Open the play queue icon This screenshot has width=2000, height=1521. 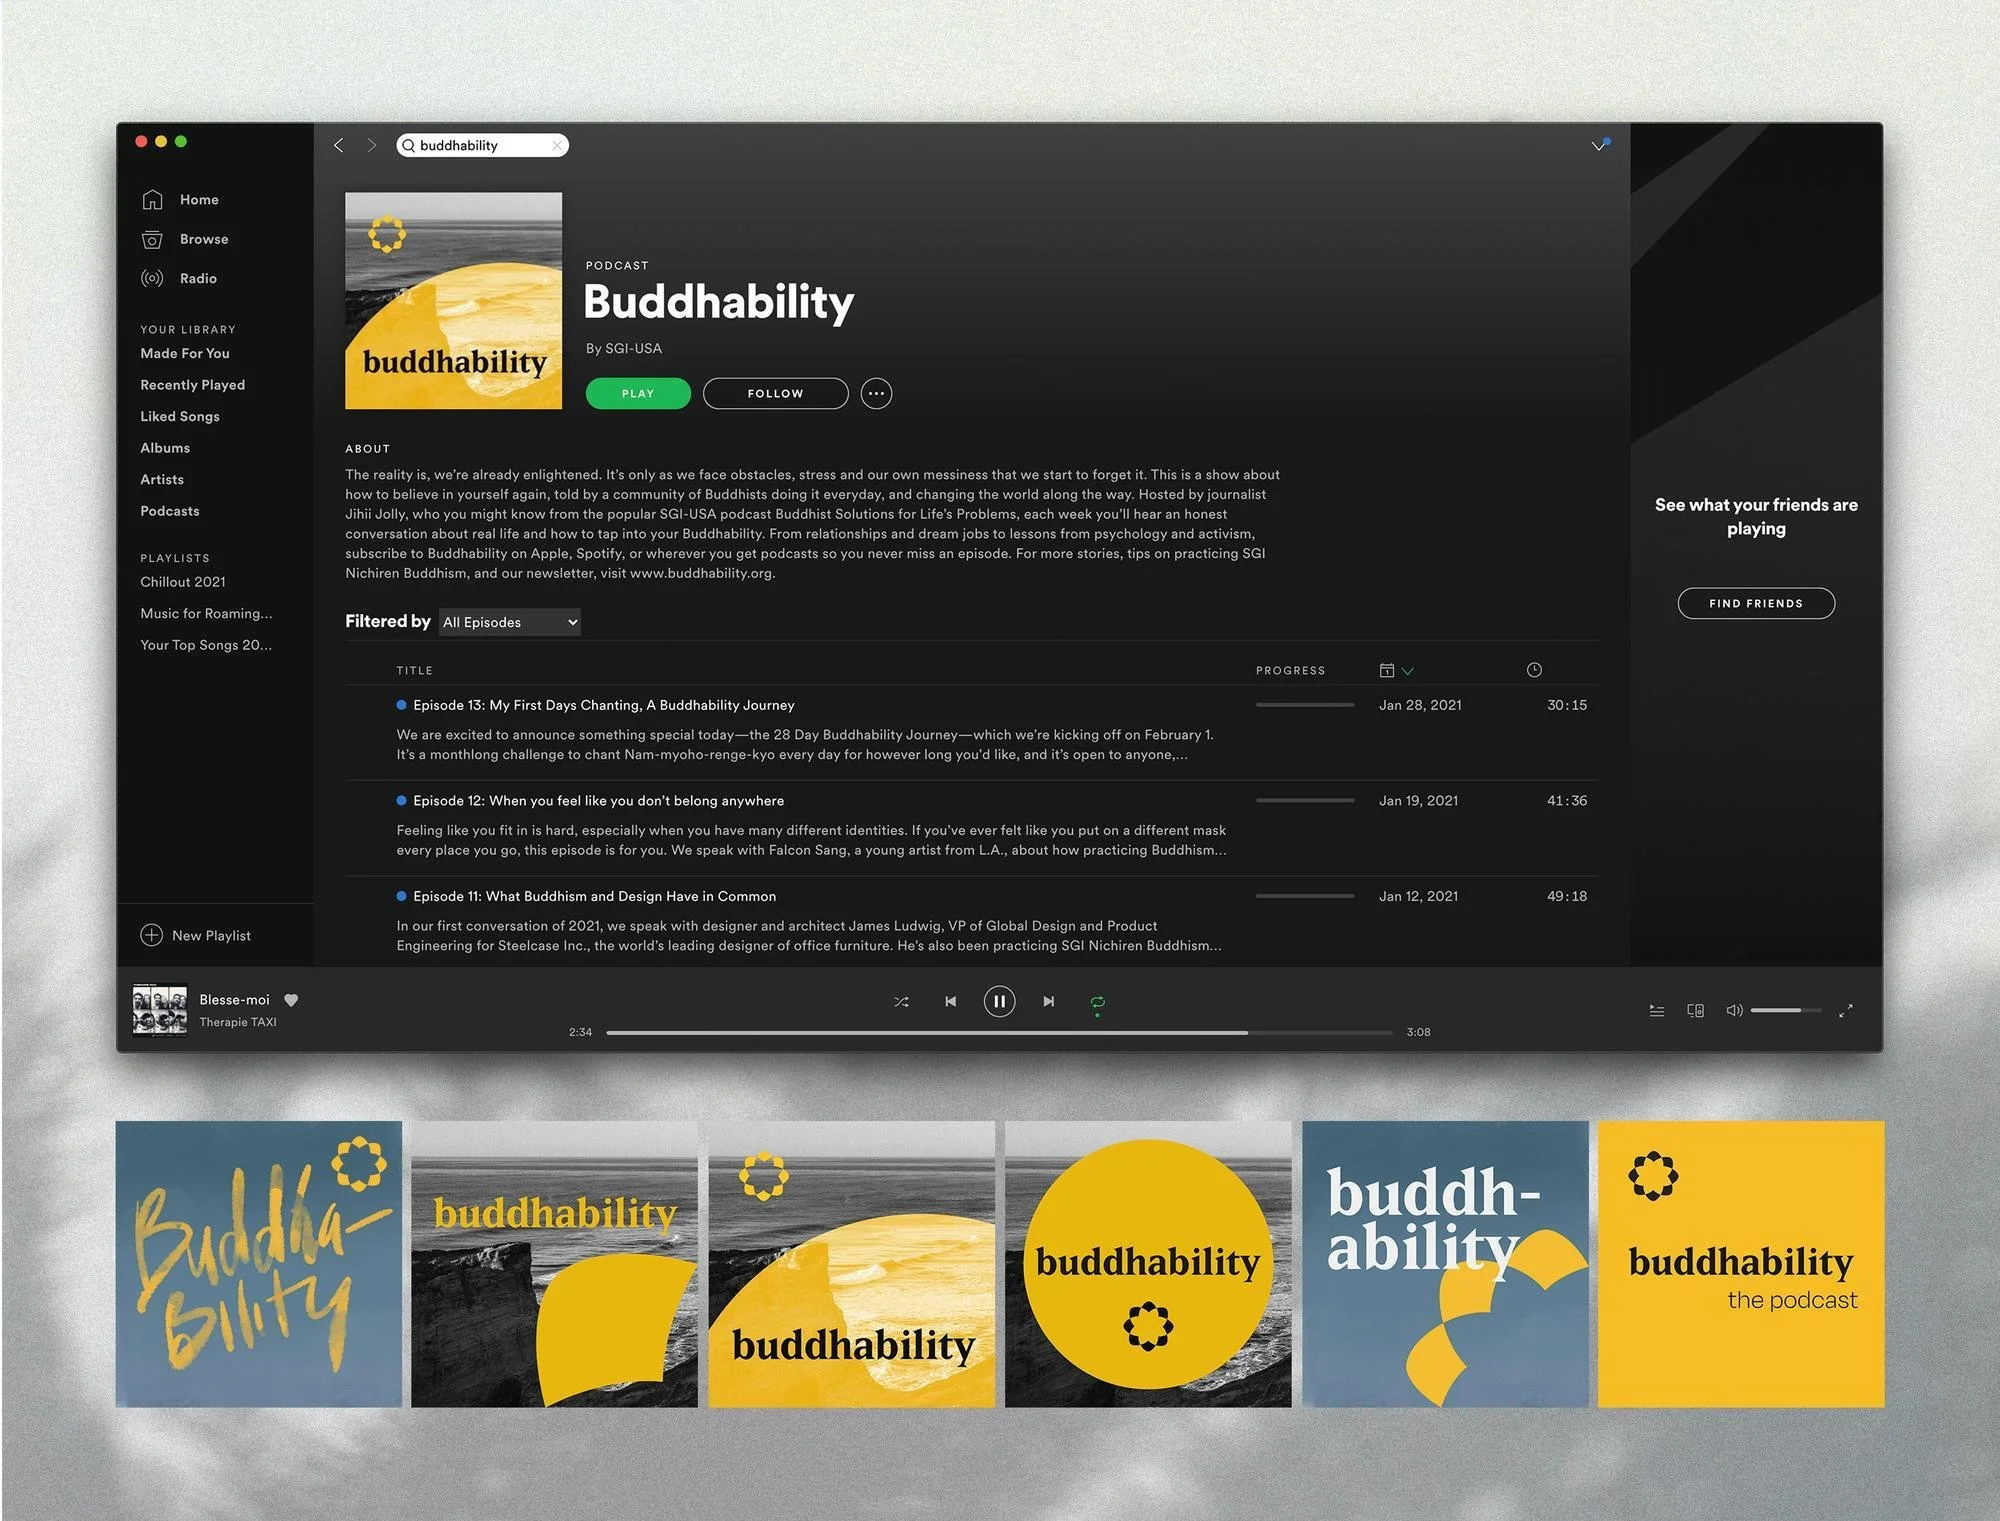pyautogui.click(x=1656, y=1010)
